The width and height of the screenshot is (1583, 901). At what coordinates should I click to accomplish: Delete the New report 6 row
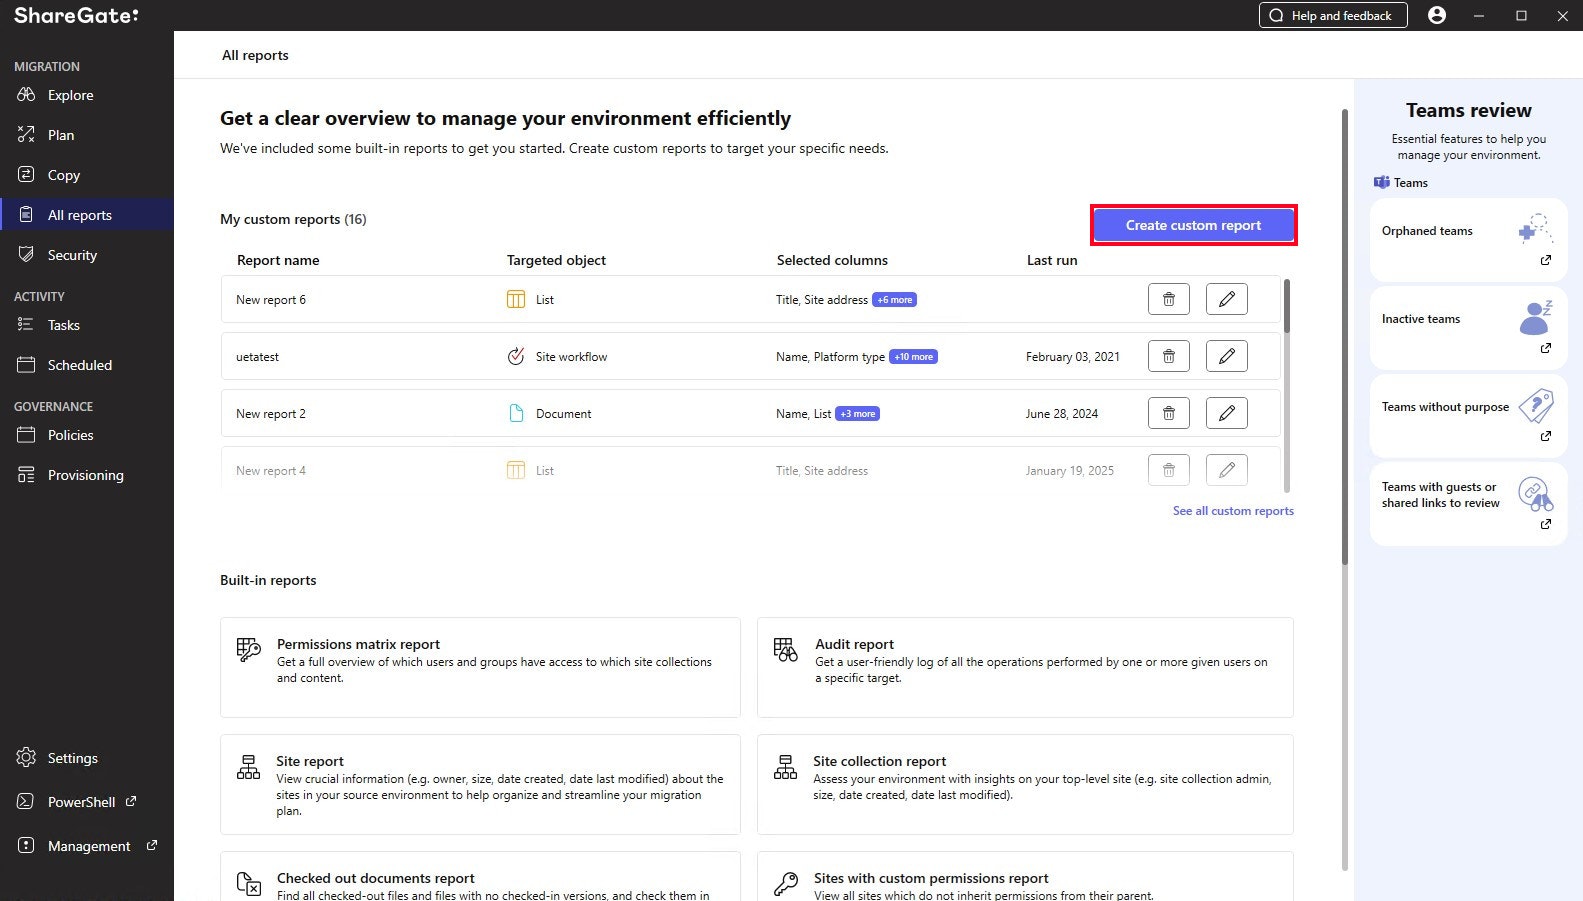pyautogui.click(x=1168, y=299)
